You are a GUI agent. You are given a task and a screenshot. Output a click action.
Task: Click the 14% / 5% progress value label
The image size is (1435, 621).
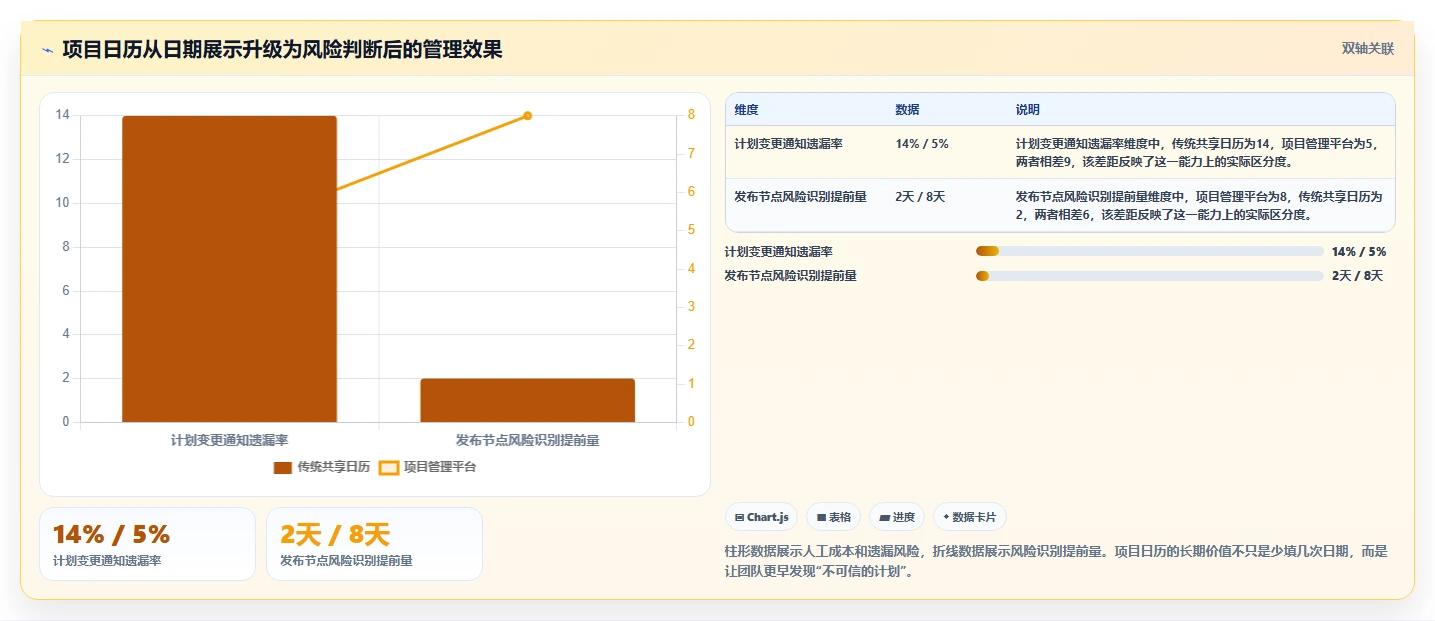point(1359,252)
